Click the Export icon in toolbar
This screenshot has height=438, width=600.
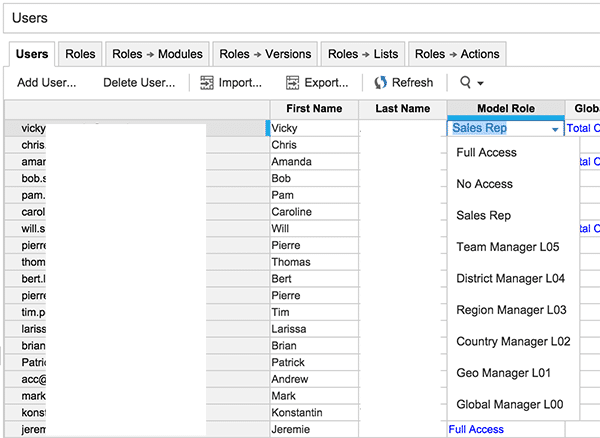tap(293, 83)
